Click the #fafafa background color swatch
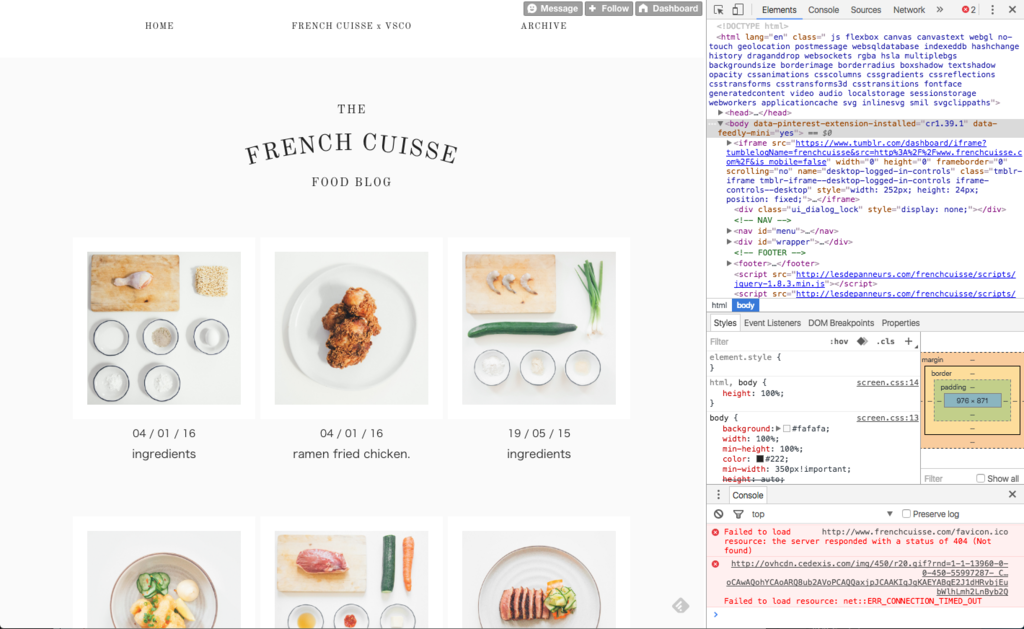The height and width of the screenshot is (629, 1024). (787, 428)
